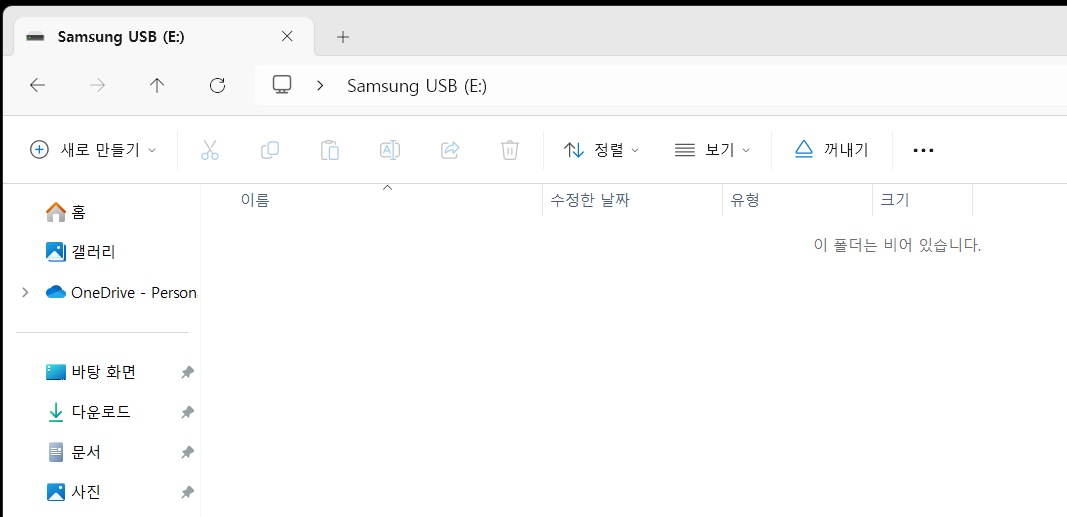Click the Cut scissors icon
1067x517 pixels.
(x=210, y=150)
